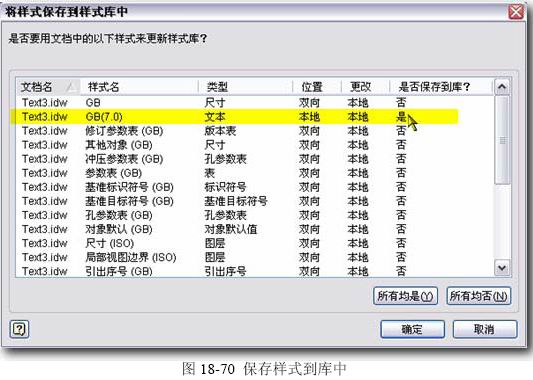The image size is (533, 380).
Task: Sort by the 类型 column header
Action: click(246, 87)
